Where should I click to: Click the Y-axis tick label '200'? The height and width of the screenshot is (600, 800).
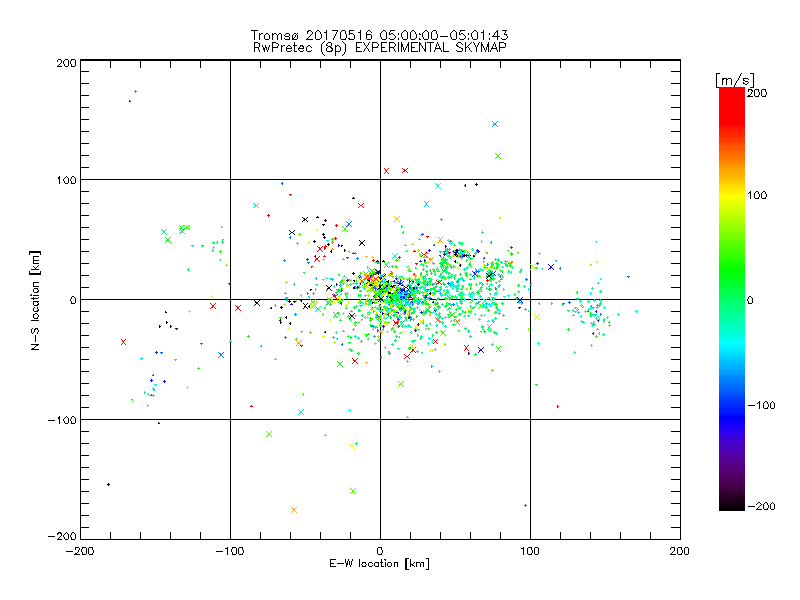66,63
